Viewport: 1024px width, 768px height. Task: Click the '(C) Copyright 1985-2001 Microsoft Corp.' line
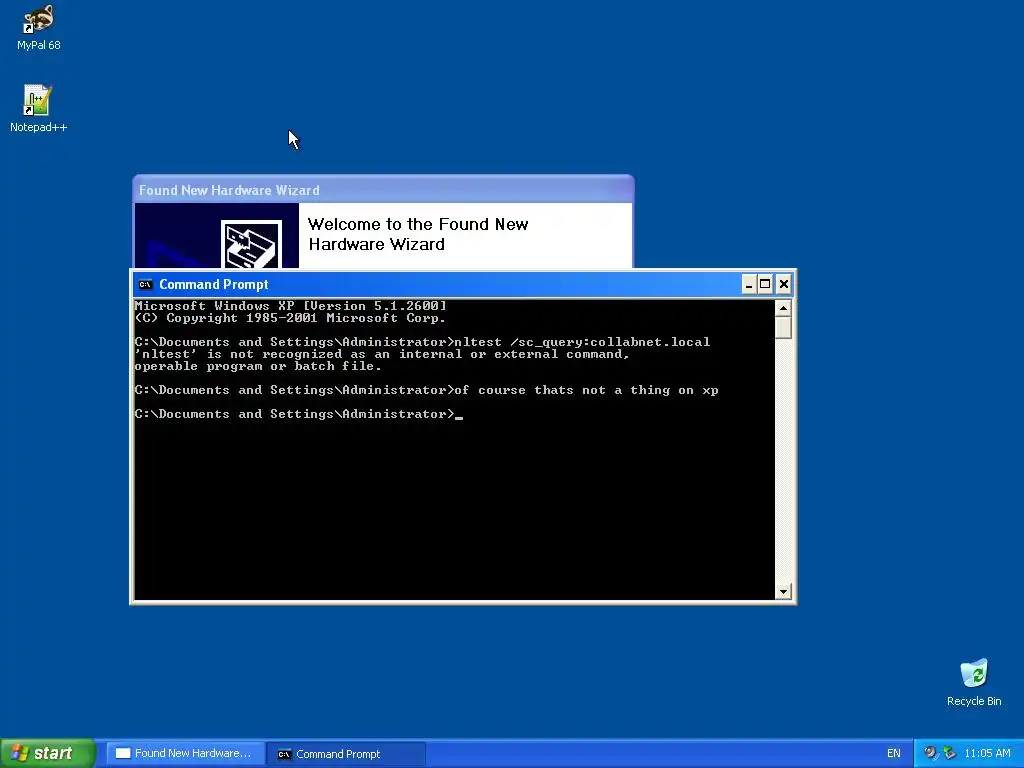(x=290, y=318)
